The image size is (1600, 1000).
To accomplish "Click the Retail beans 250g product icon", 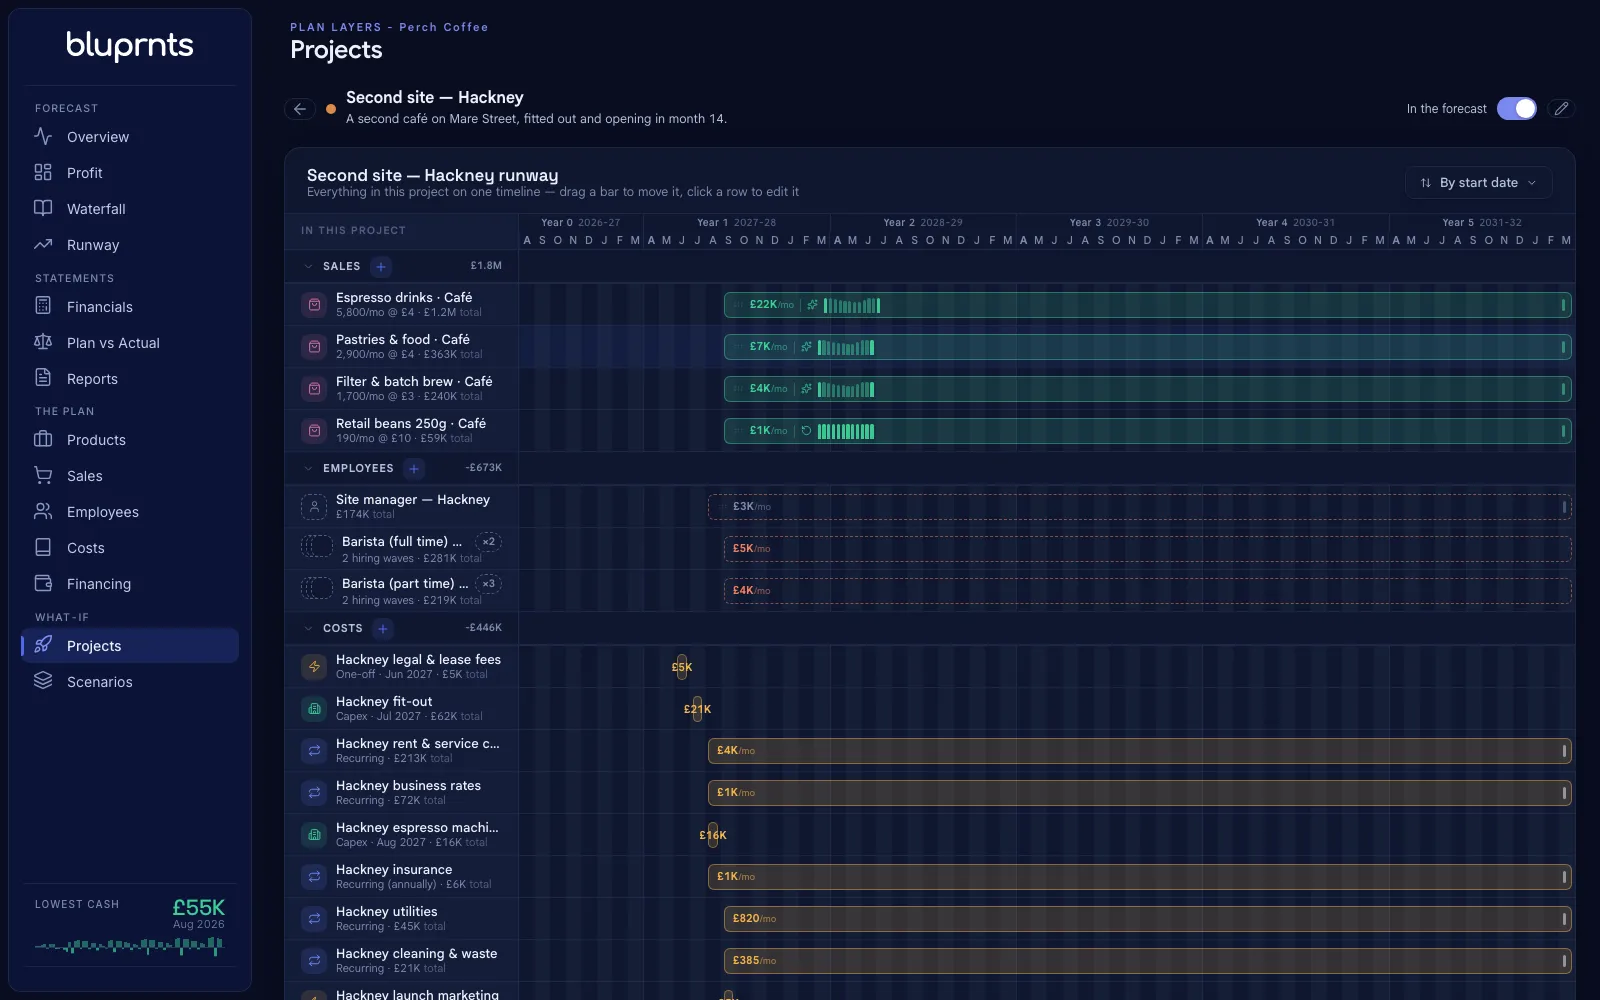I will click(x=314, y=431).
